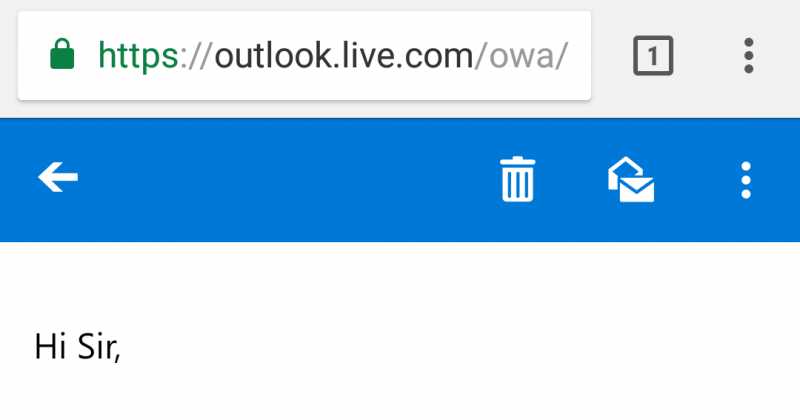Focus the outlook.live.com address bar
Screen dimensions: 800x420
pos(304,56)
